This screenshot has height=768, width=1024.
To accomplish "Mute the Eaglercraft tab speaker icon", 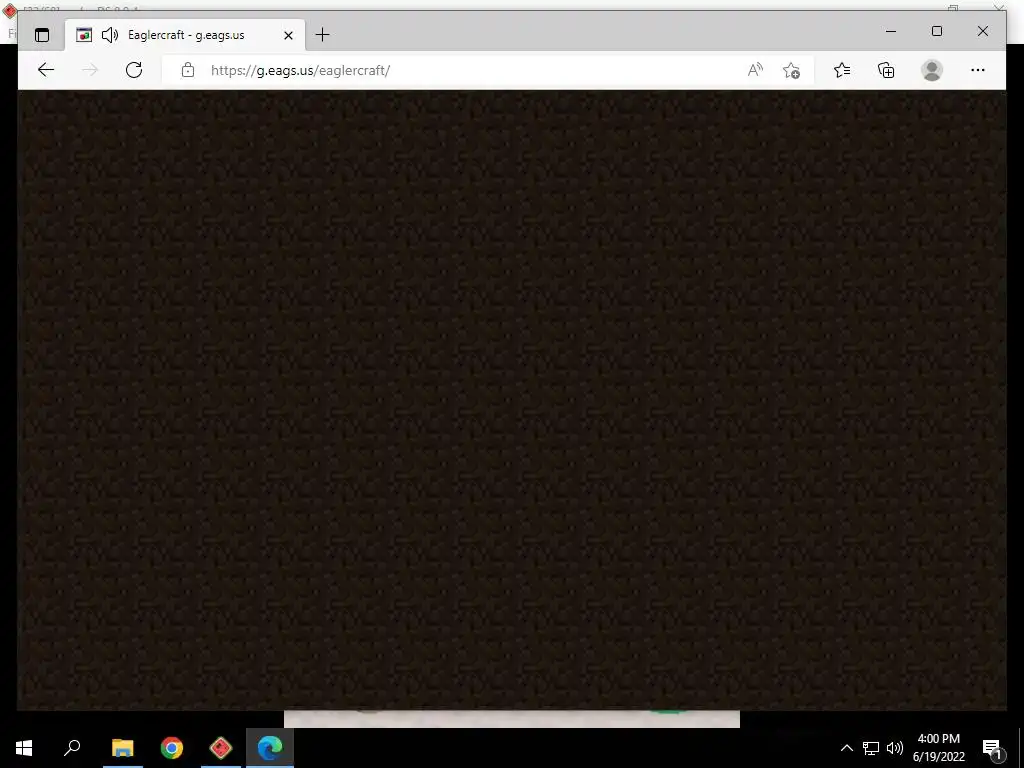I will click(110, 35).
